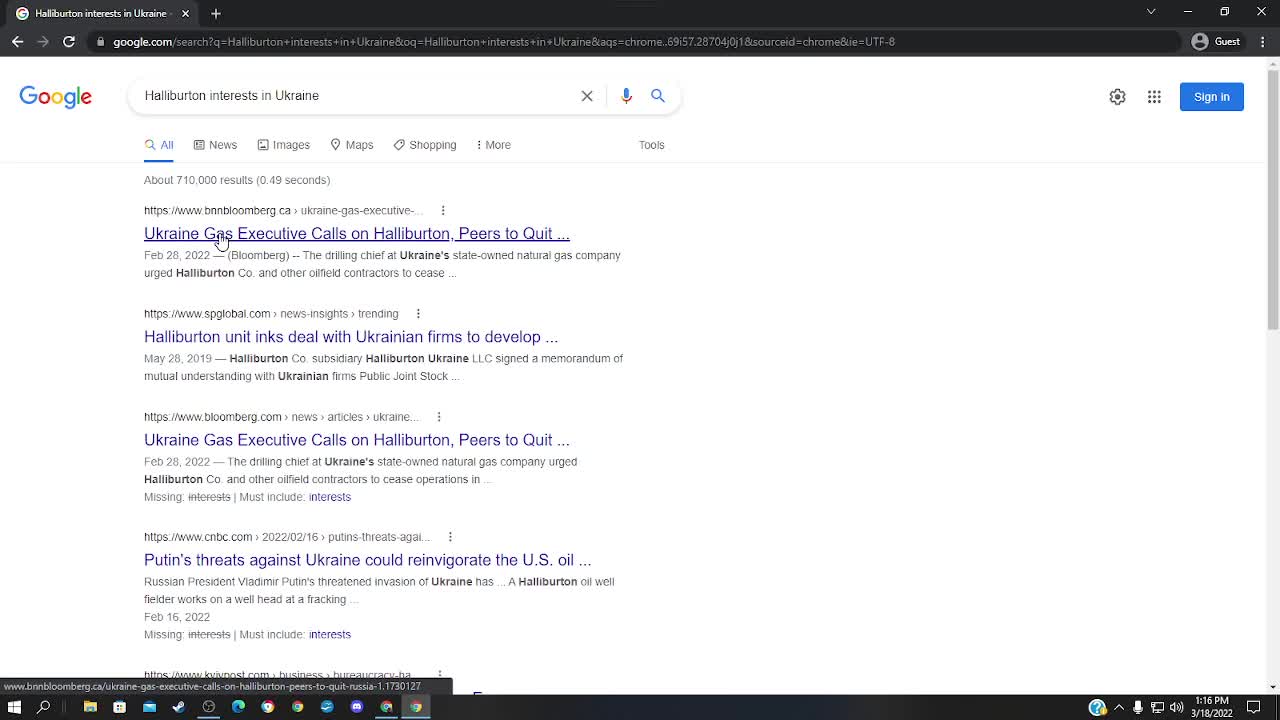Open the network tray icon
Image resolution: width=1280 pixels, height=720 pixels.
click(1157, 707)
